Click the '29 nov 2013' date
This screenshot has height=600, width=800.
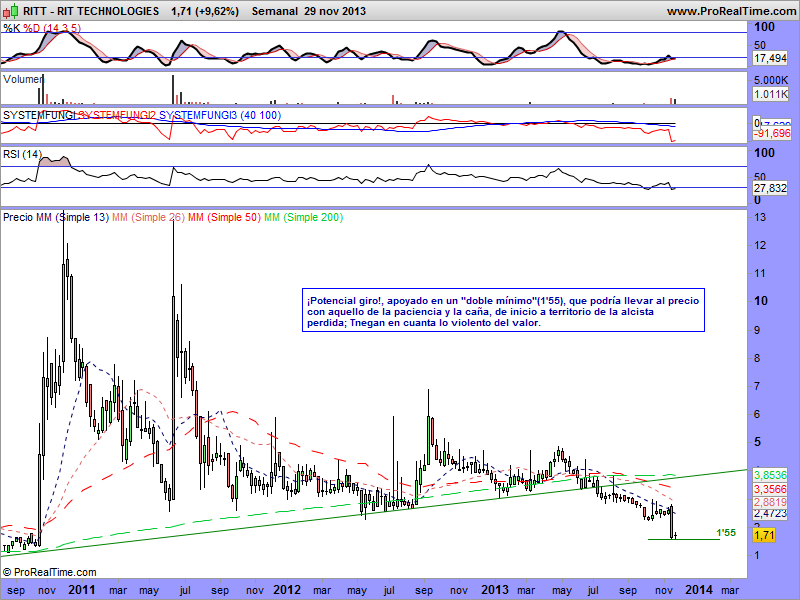tap(335, 11)
